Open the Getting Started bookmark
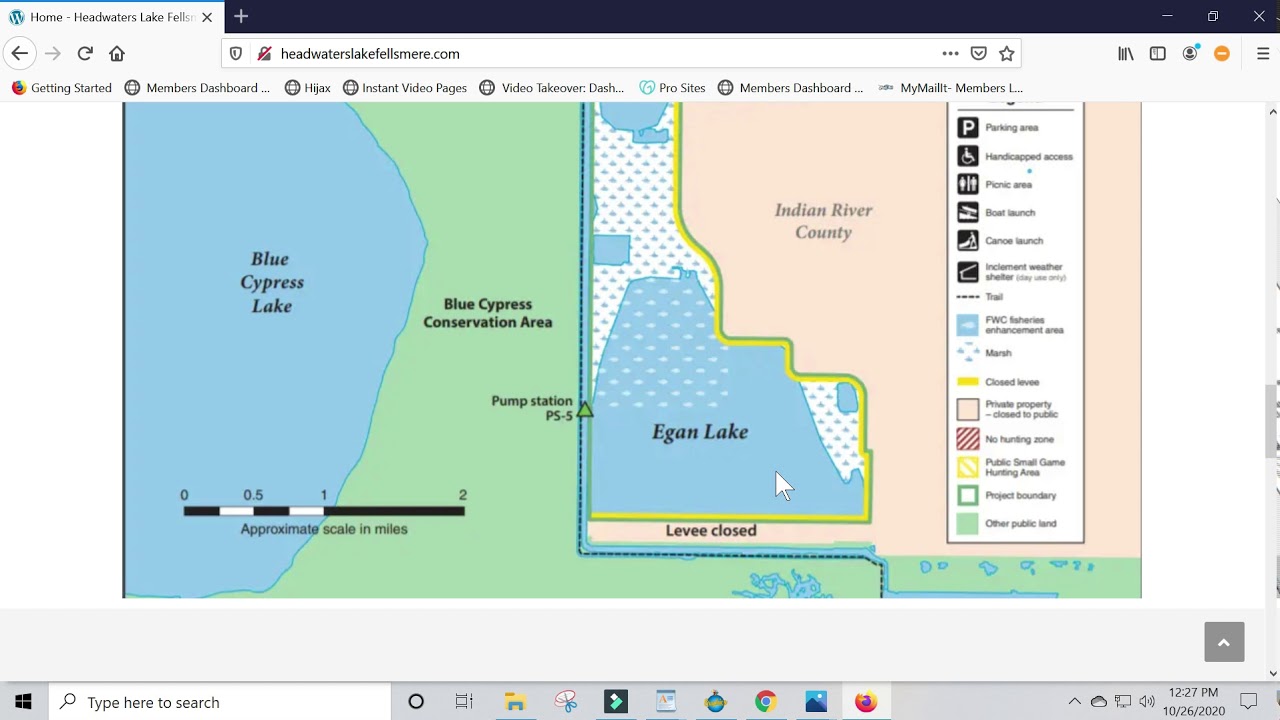Viewport: 1280px width, 720px height. coord(62,88)
